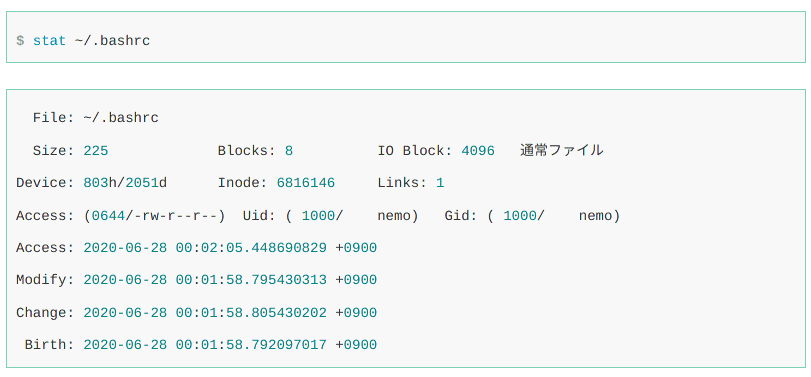Click the +0900 timezone on Birth line
Image resolution: width=811 pixels, height=377 pixels.
coord(356,344)
